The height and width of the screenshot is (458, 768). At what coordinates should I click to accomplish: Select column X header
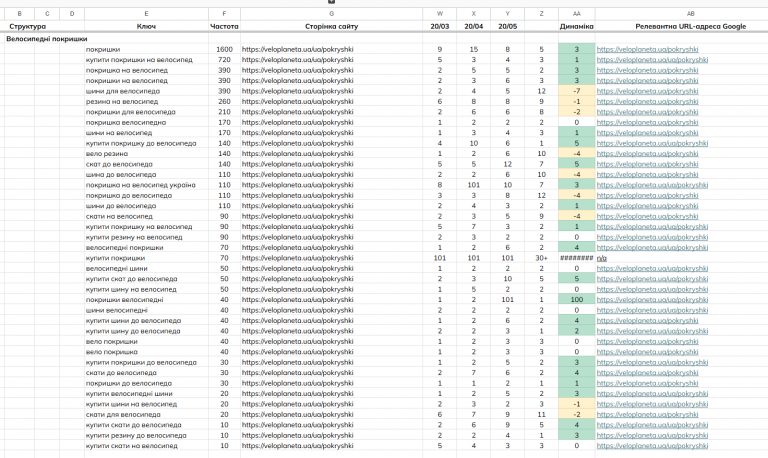(474, 14)
